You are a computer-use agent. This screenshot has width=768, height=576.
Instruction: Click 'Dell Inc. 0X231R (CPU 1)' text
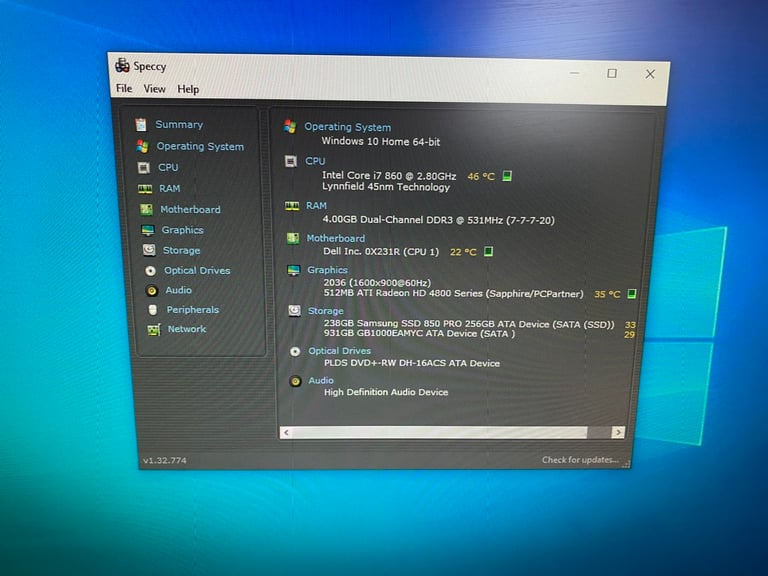coord(381,252)
